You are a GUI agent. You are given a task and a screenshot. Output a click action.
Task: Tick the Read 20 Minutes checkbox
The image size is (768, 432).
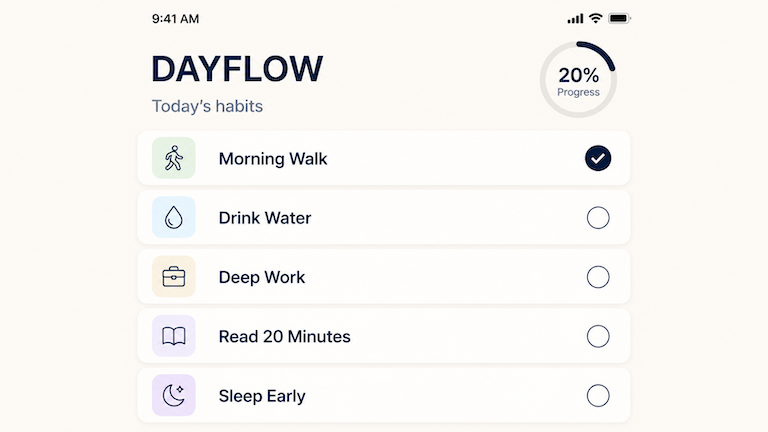598,336
